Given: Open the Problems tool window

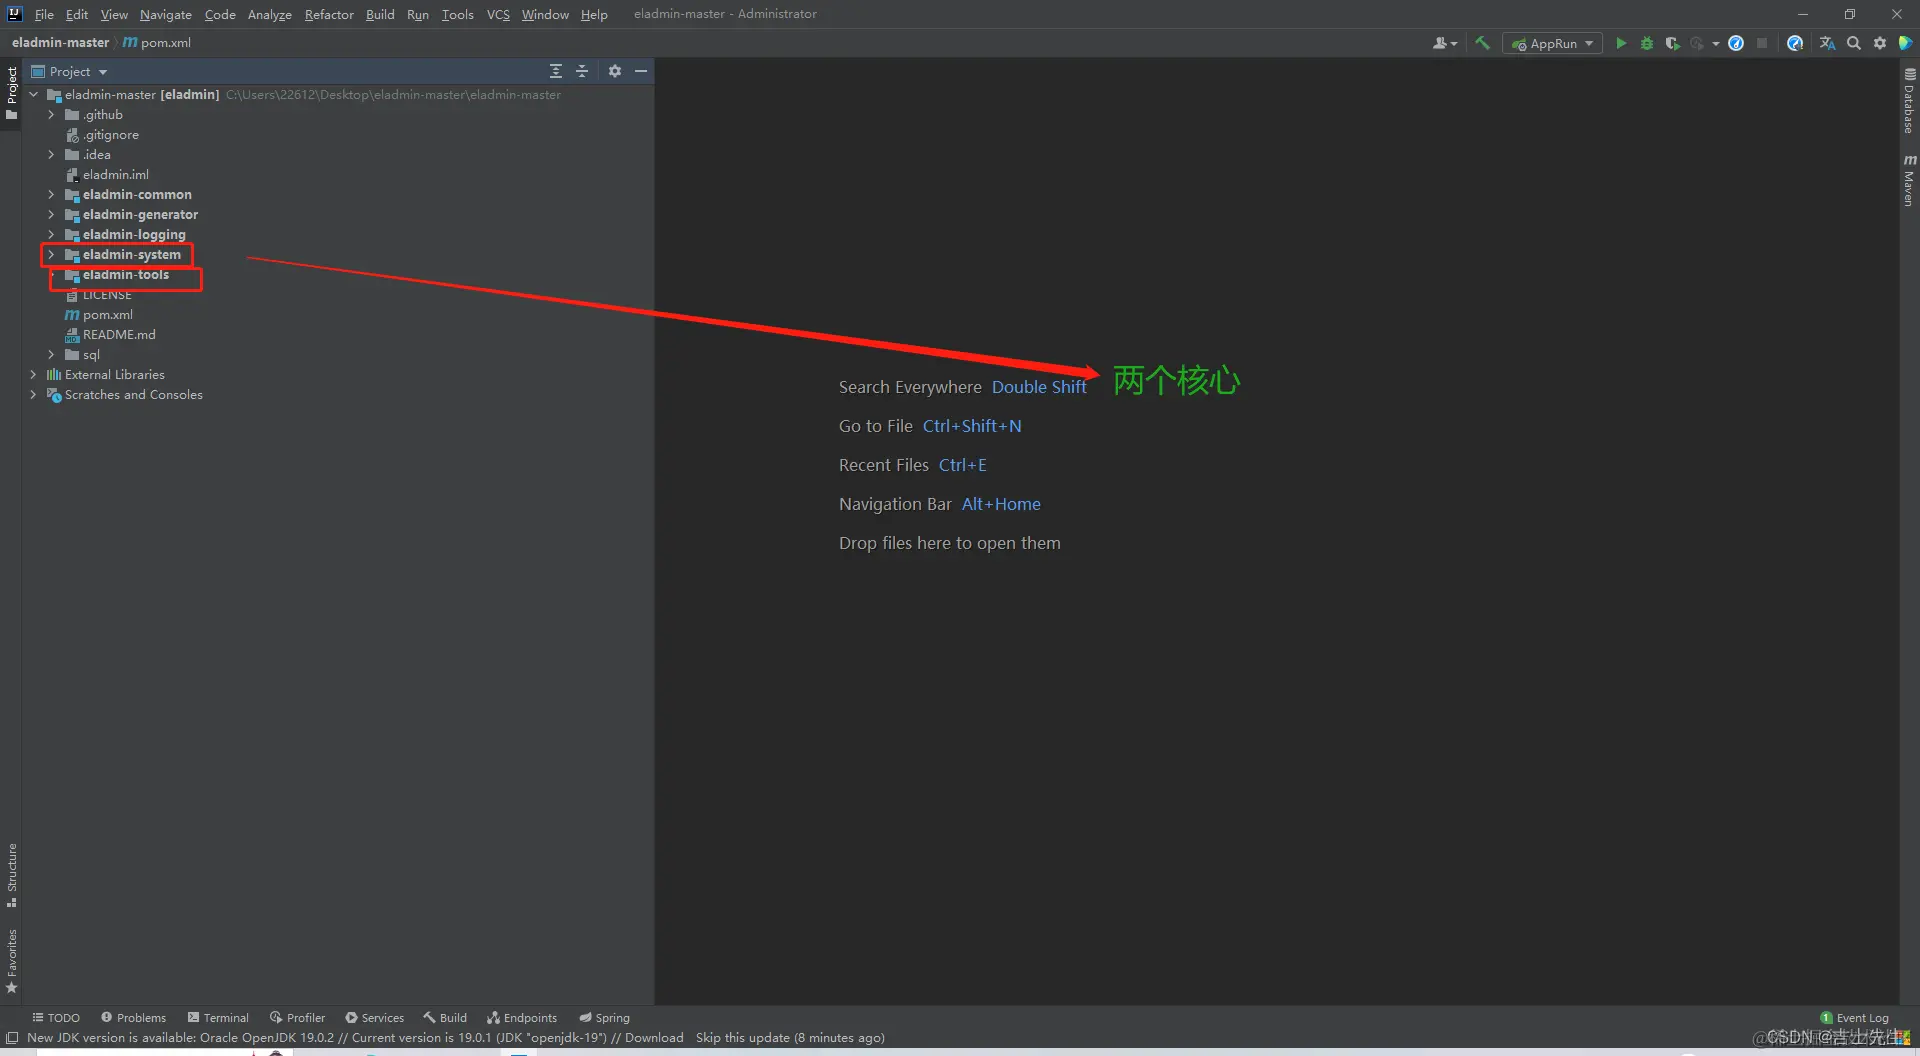Looking at the screenshot, I should coord(133,1017).
